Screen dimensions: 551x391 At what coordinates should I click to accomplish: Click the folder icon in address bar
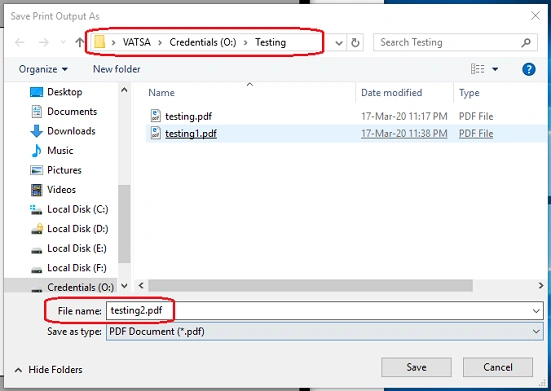100,42
